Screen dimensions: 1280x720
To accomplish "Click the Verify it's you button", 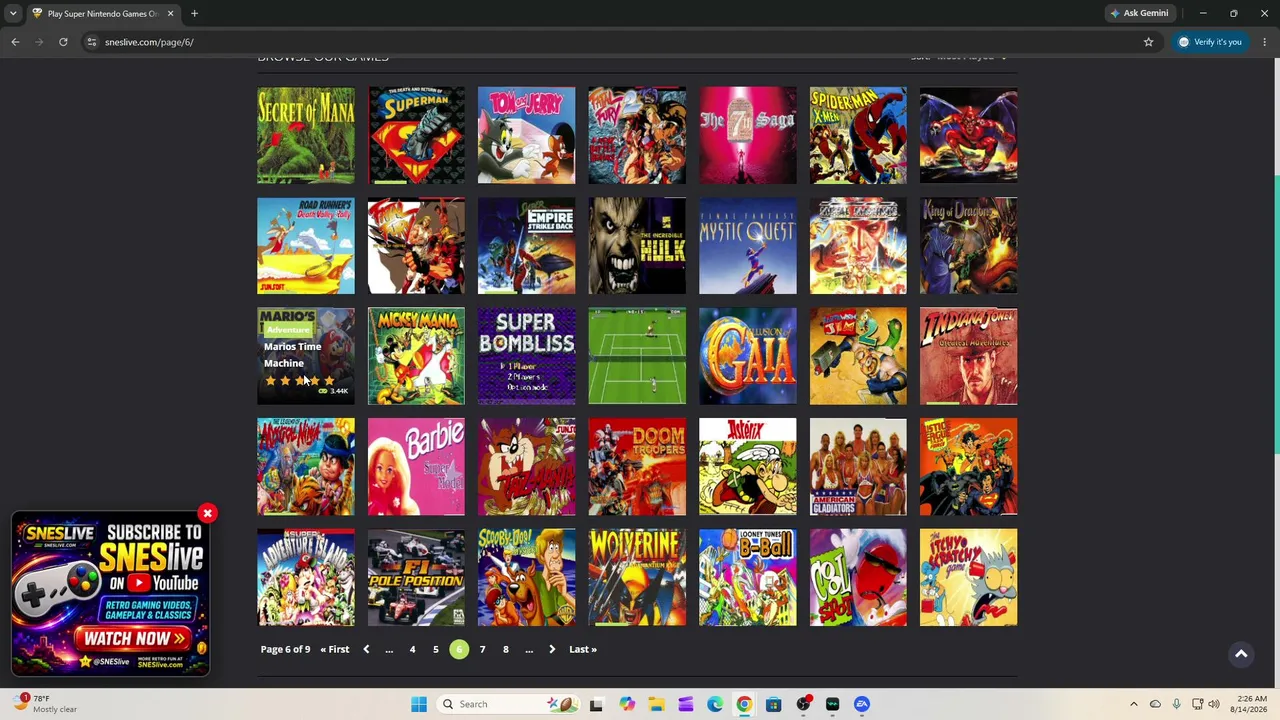I will point(1210,42).
